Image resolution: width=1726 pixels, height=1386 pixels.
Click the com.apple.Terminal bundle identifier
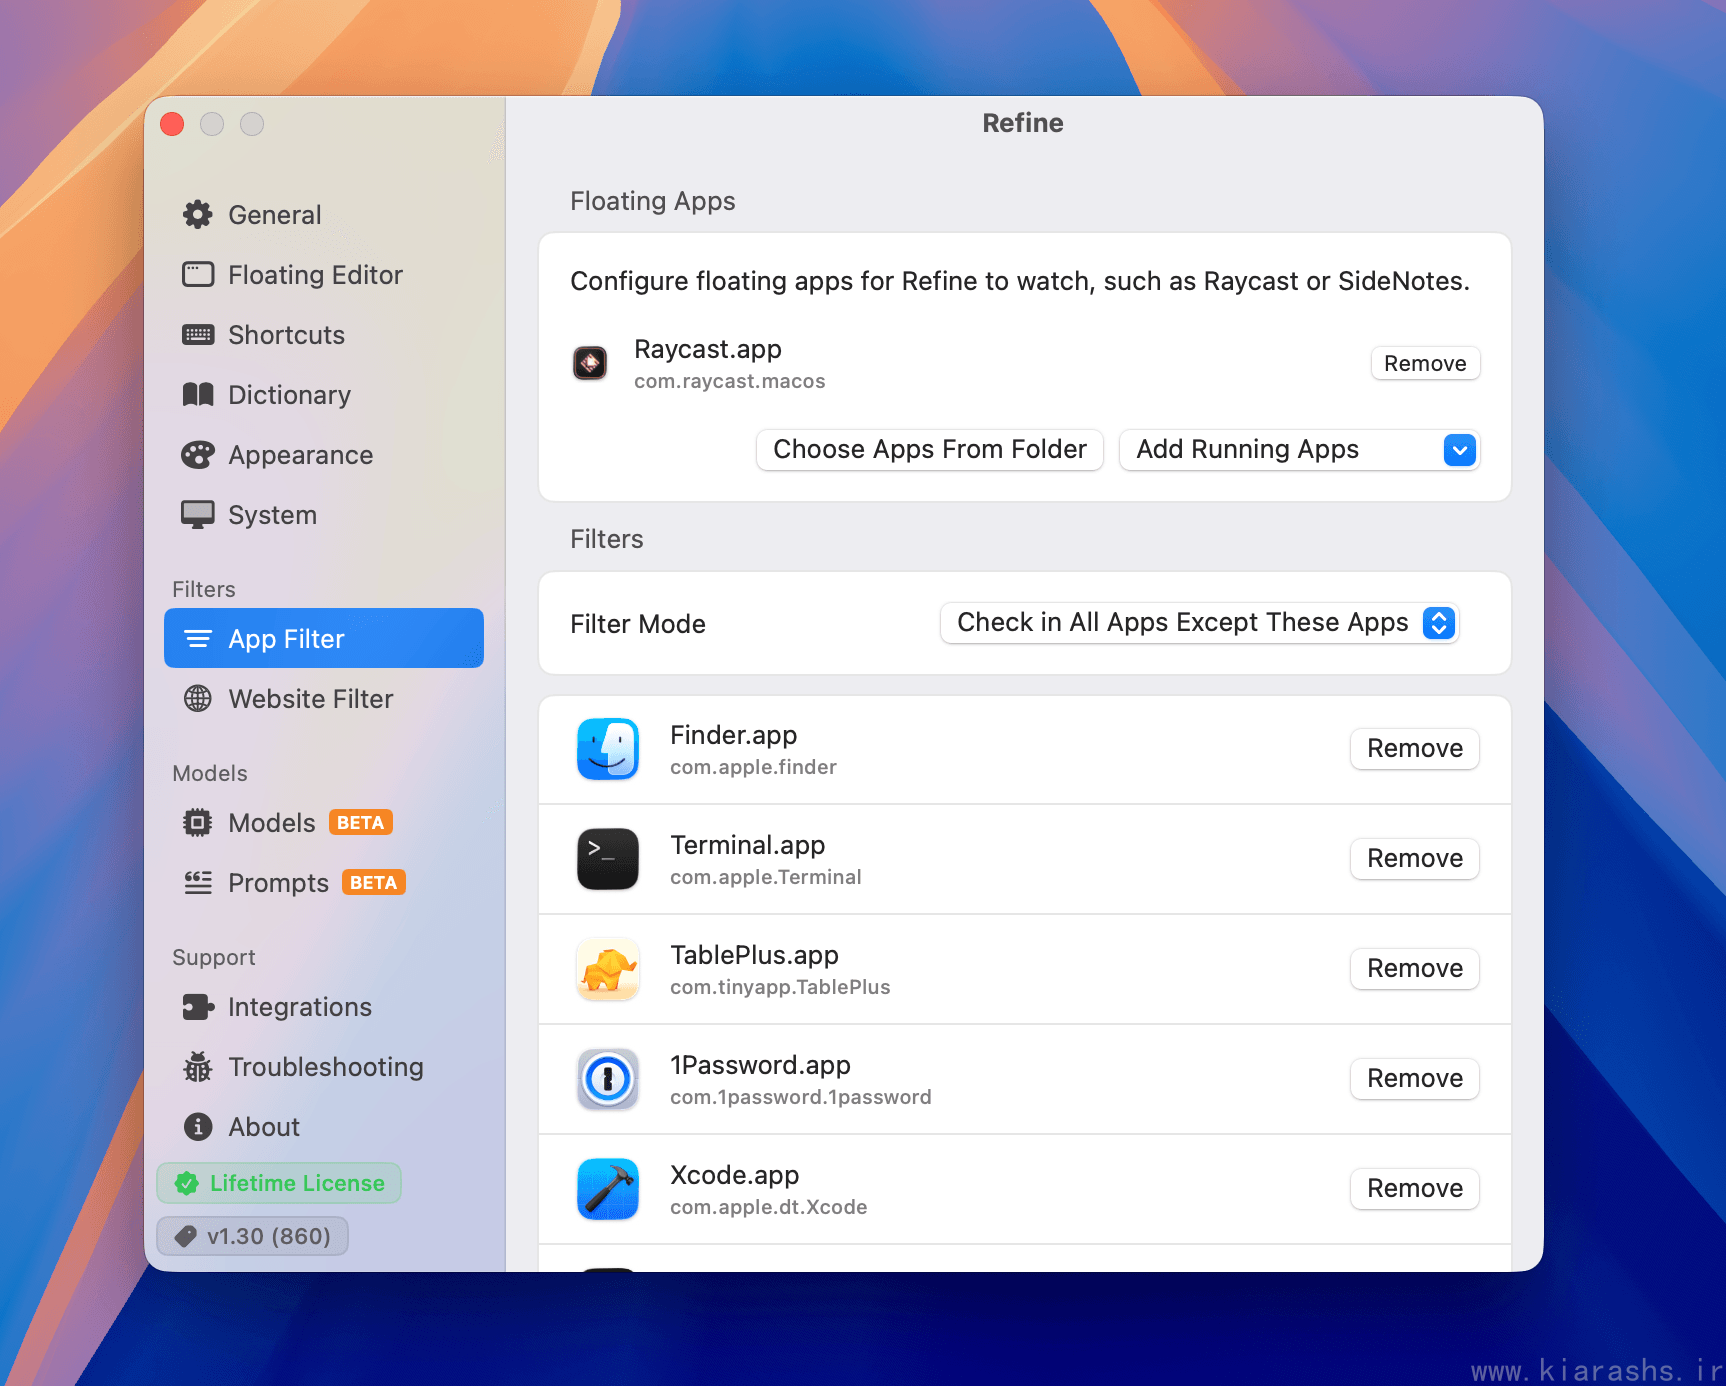tap(765, 877)
